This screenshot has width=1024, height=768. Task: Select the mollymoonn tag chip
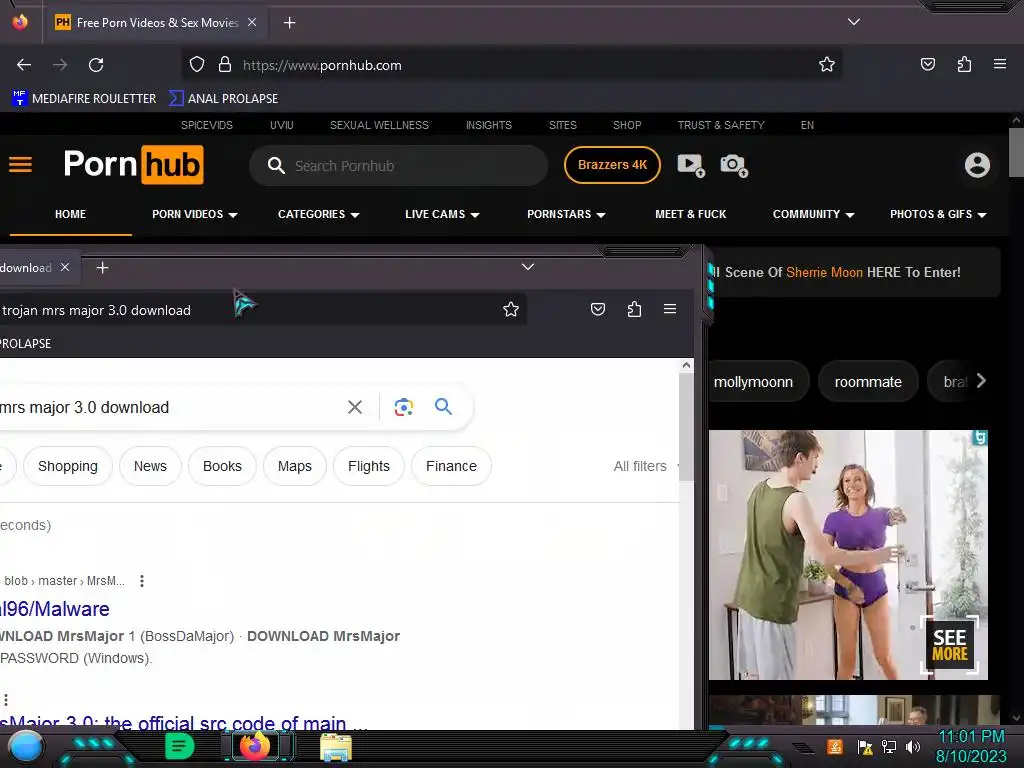pos(758,382)
